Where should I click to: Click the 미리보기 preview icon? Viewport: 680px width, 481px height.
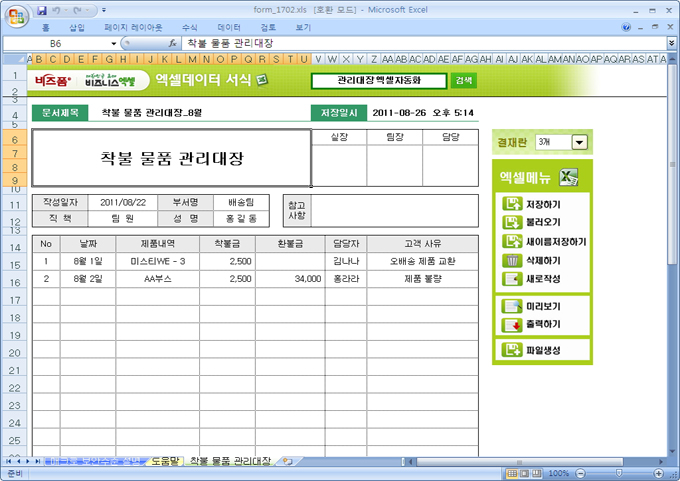[512, 306]
